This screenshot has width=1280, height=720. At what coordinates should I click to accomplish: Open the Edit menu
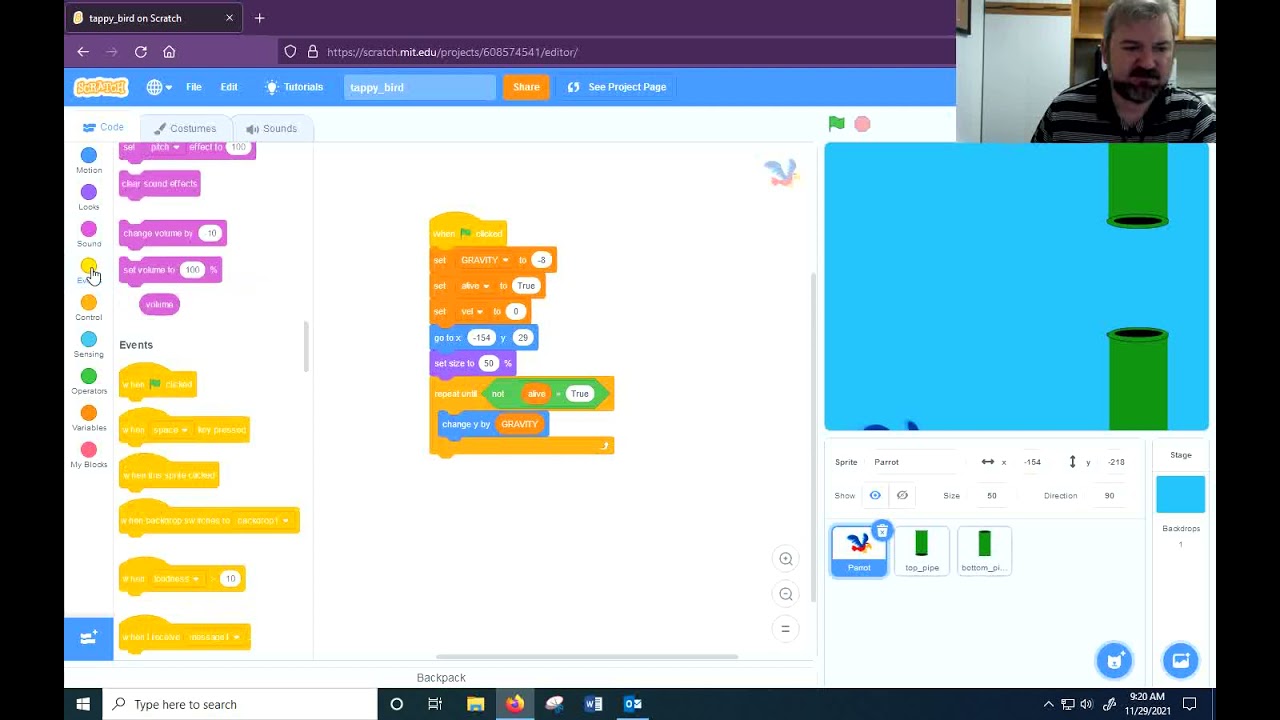229,87
